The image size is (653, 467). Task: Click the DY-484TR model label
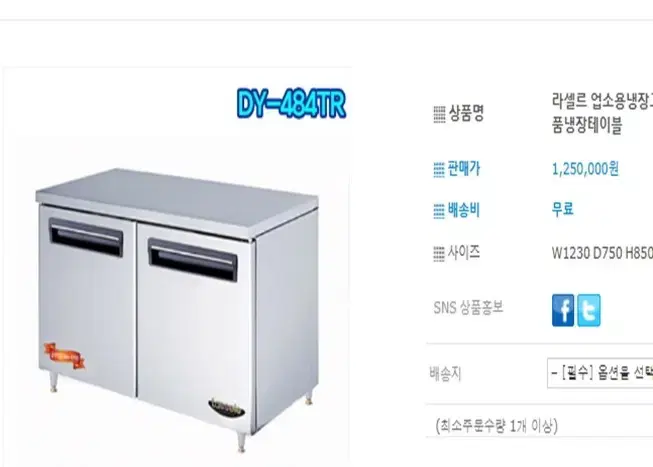point(291,103)
